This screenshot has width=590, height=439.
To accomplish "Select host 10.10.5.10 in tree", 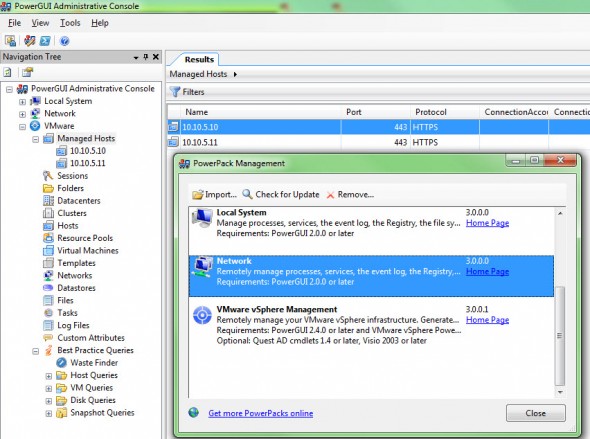I will [x=88, y=151].
